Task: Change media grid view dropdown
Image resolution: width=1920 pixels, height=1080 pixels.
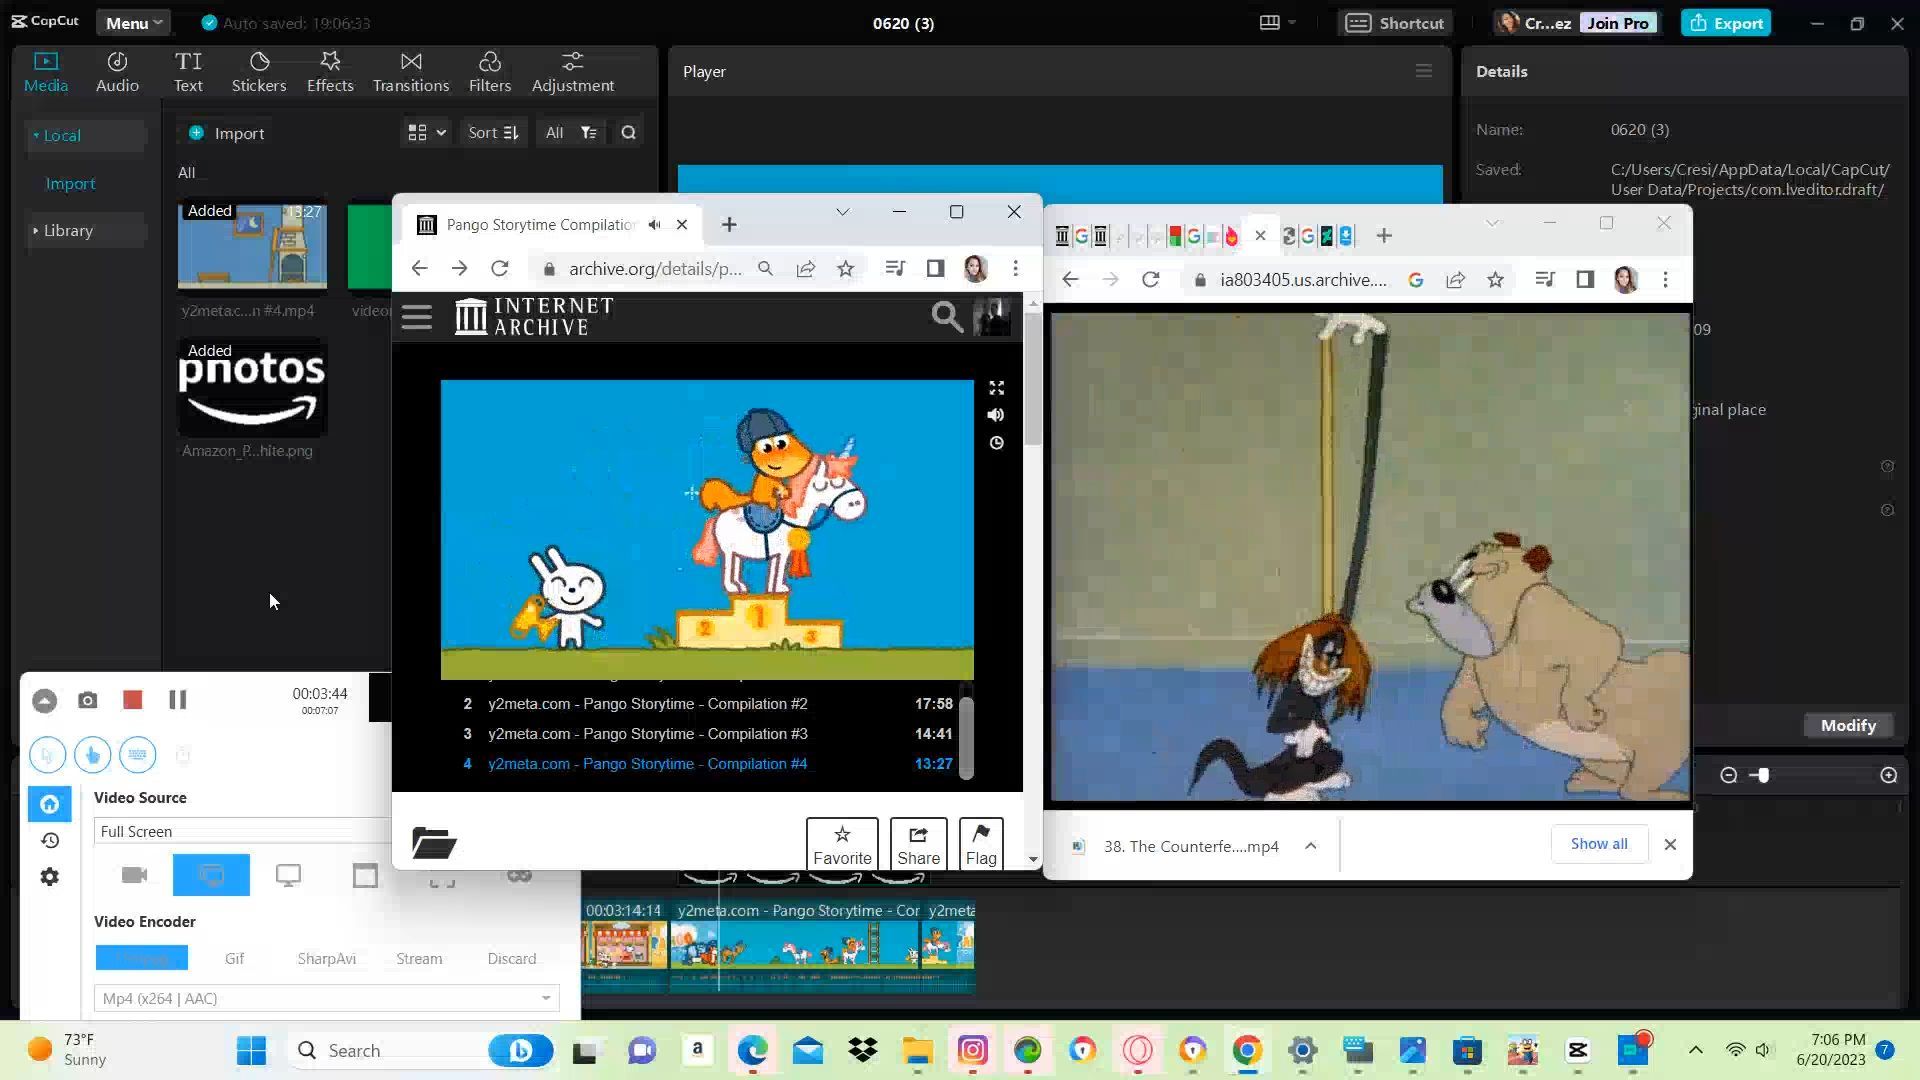Action: tap(427, 132)
